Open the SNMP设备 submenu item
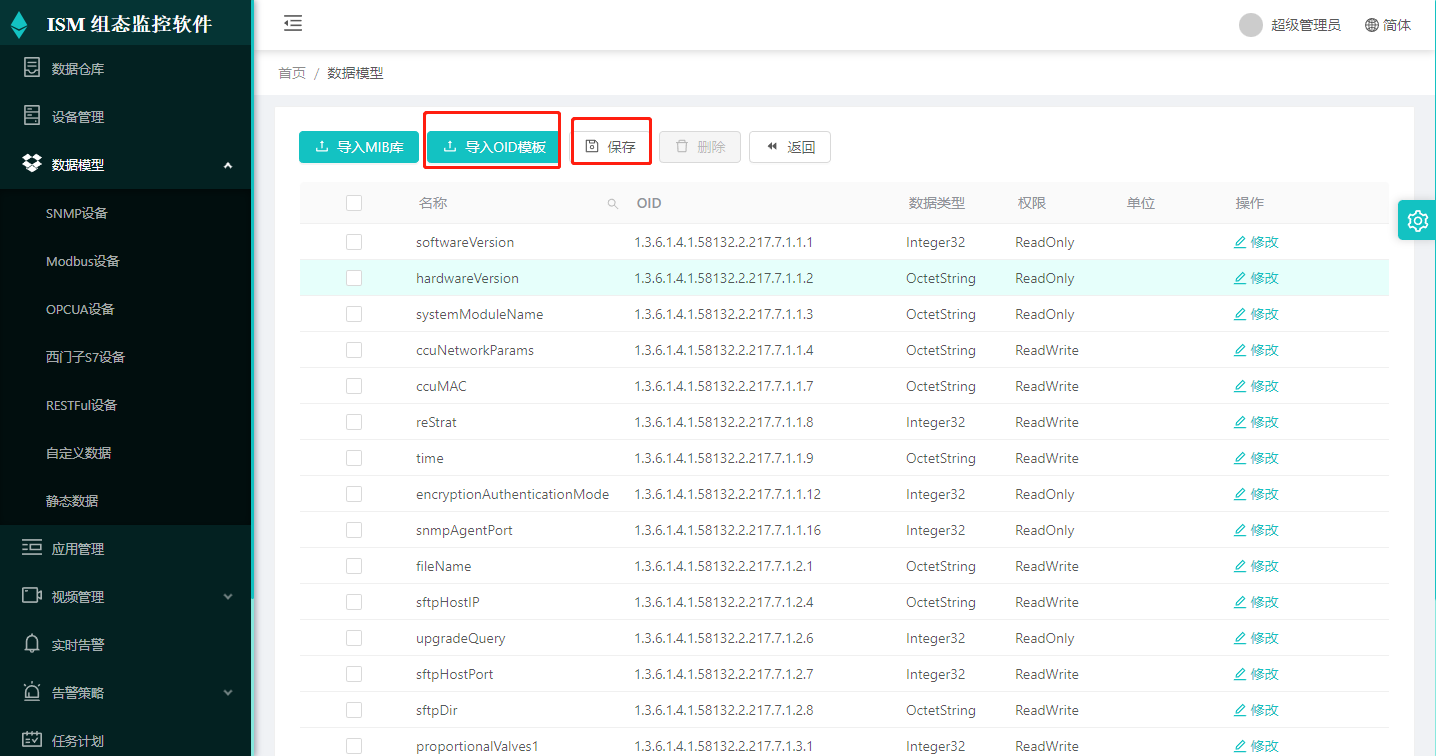The width and height of the screenshot is (1436, 756). 77,213
